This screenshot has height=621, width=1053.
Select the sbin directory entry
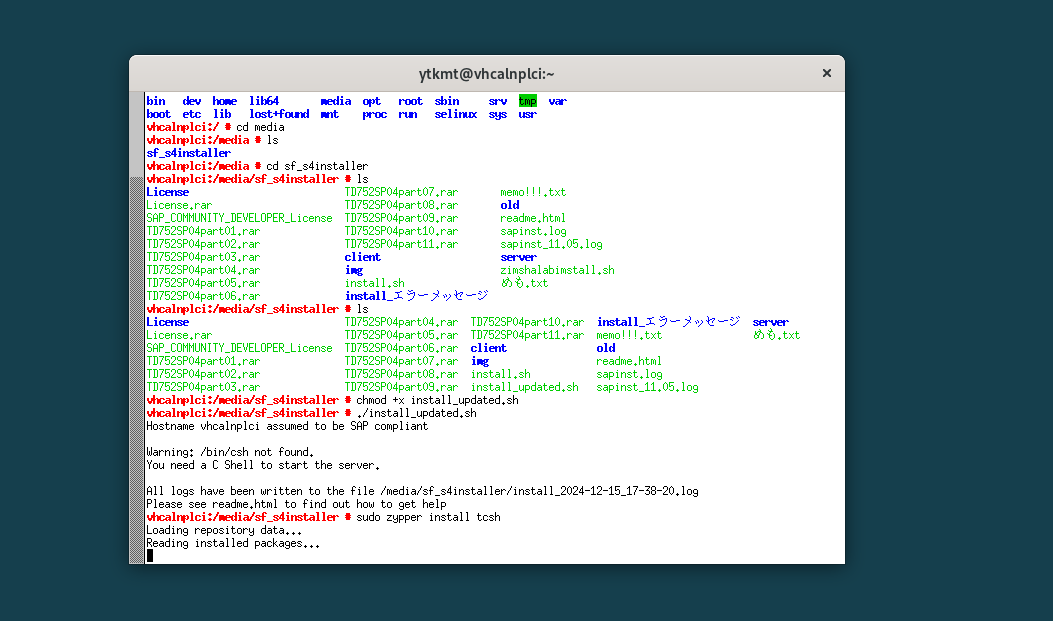tap(447, 101)
